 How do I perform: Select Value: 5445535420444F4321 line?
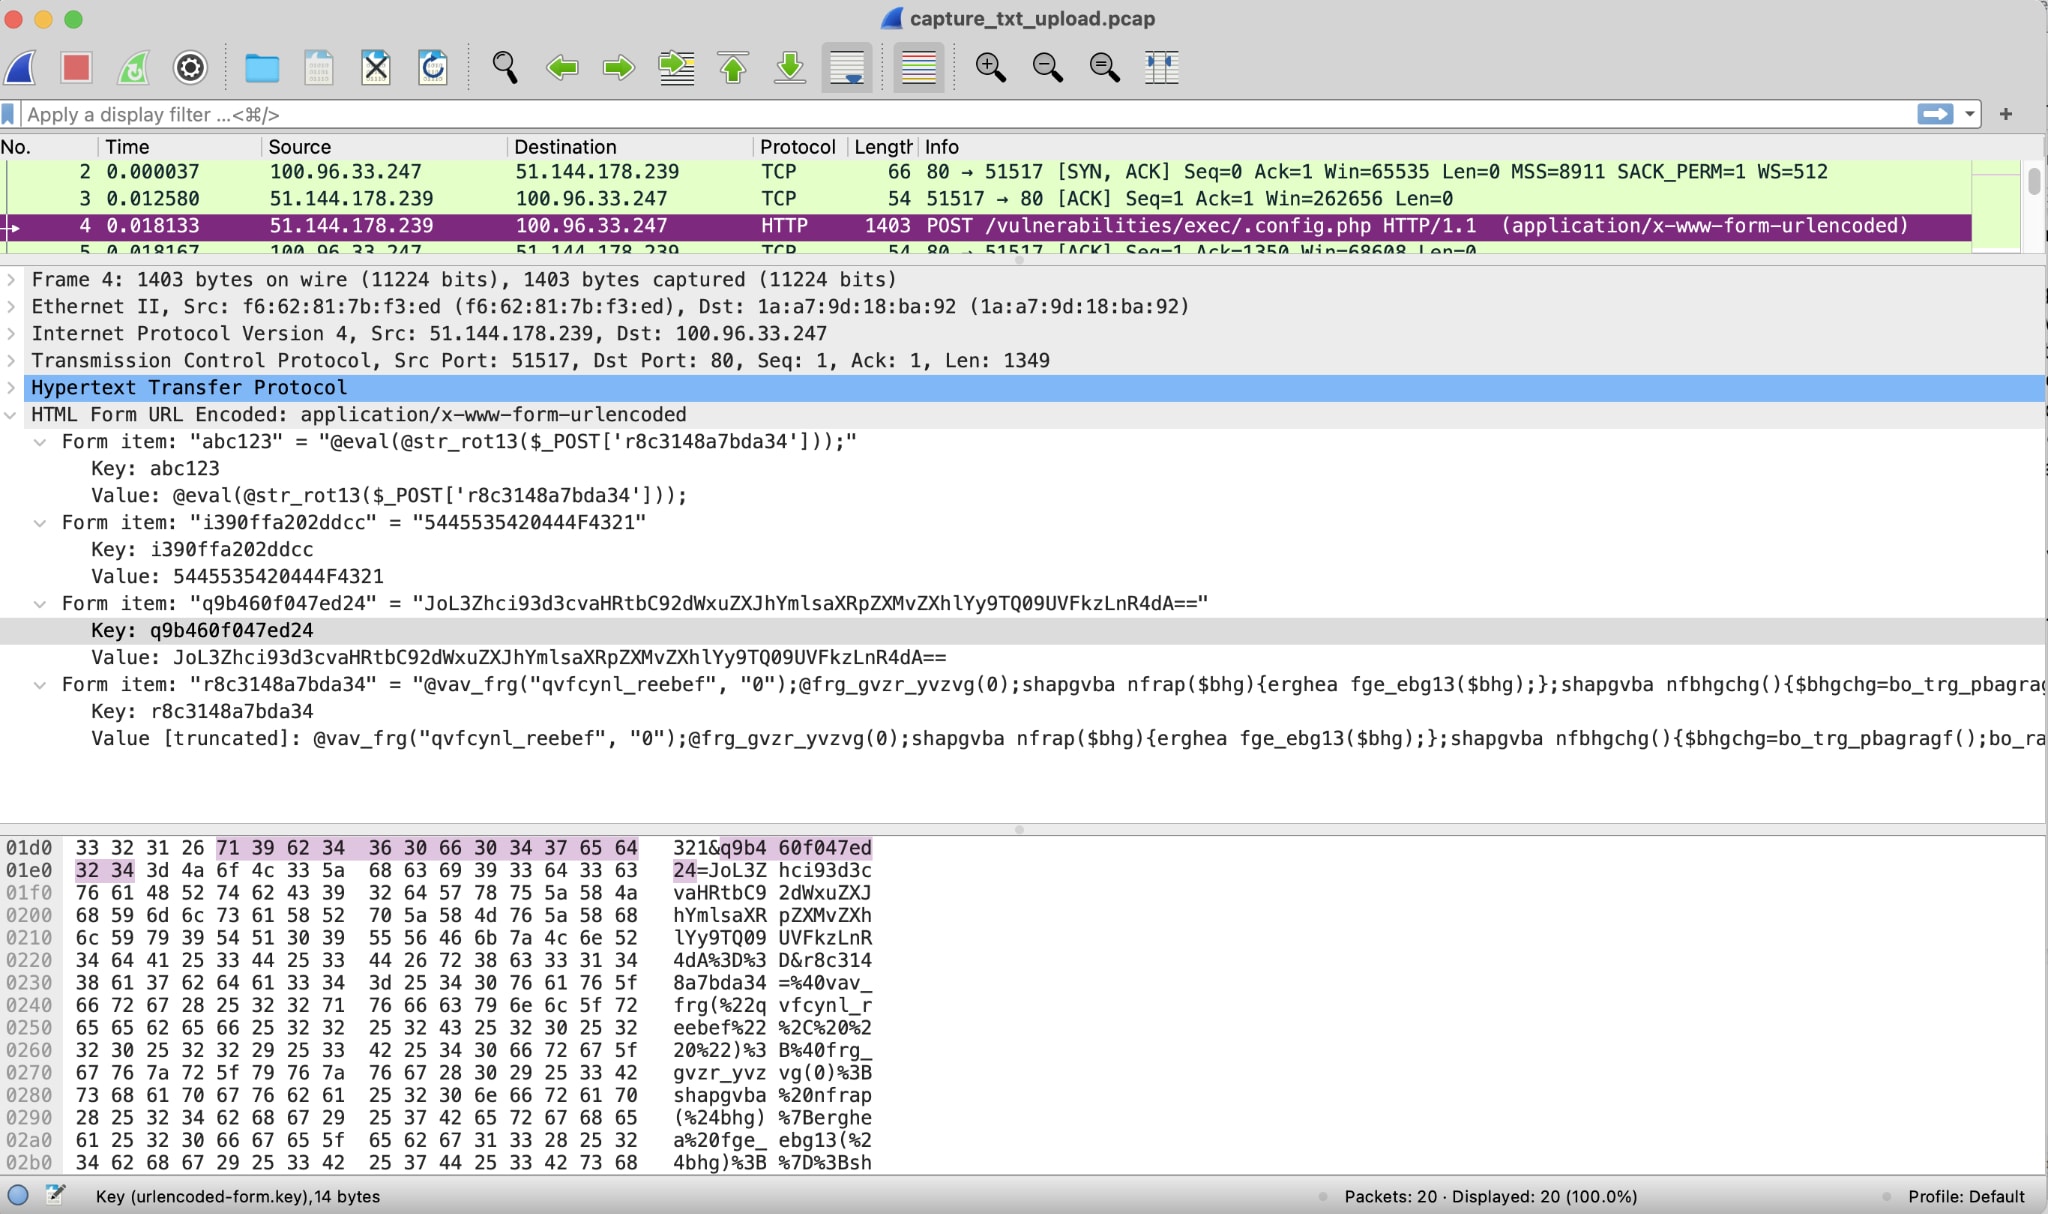[x=1022, y=577]
